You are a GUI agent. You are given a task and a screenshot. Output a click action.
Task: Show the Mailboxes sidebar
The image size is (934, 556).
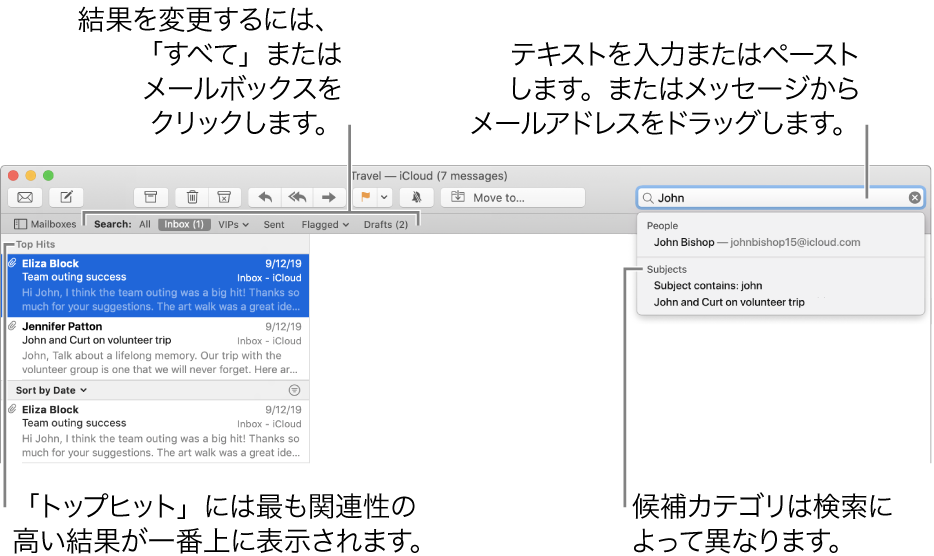click(45, 224)
